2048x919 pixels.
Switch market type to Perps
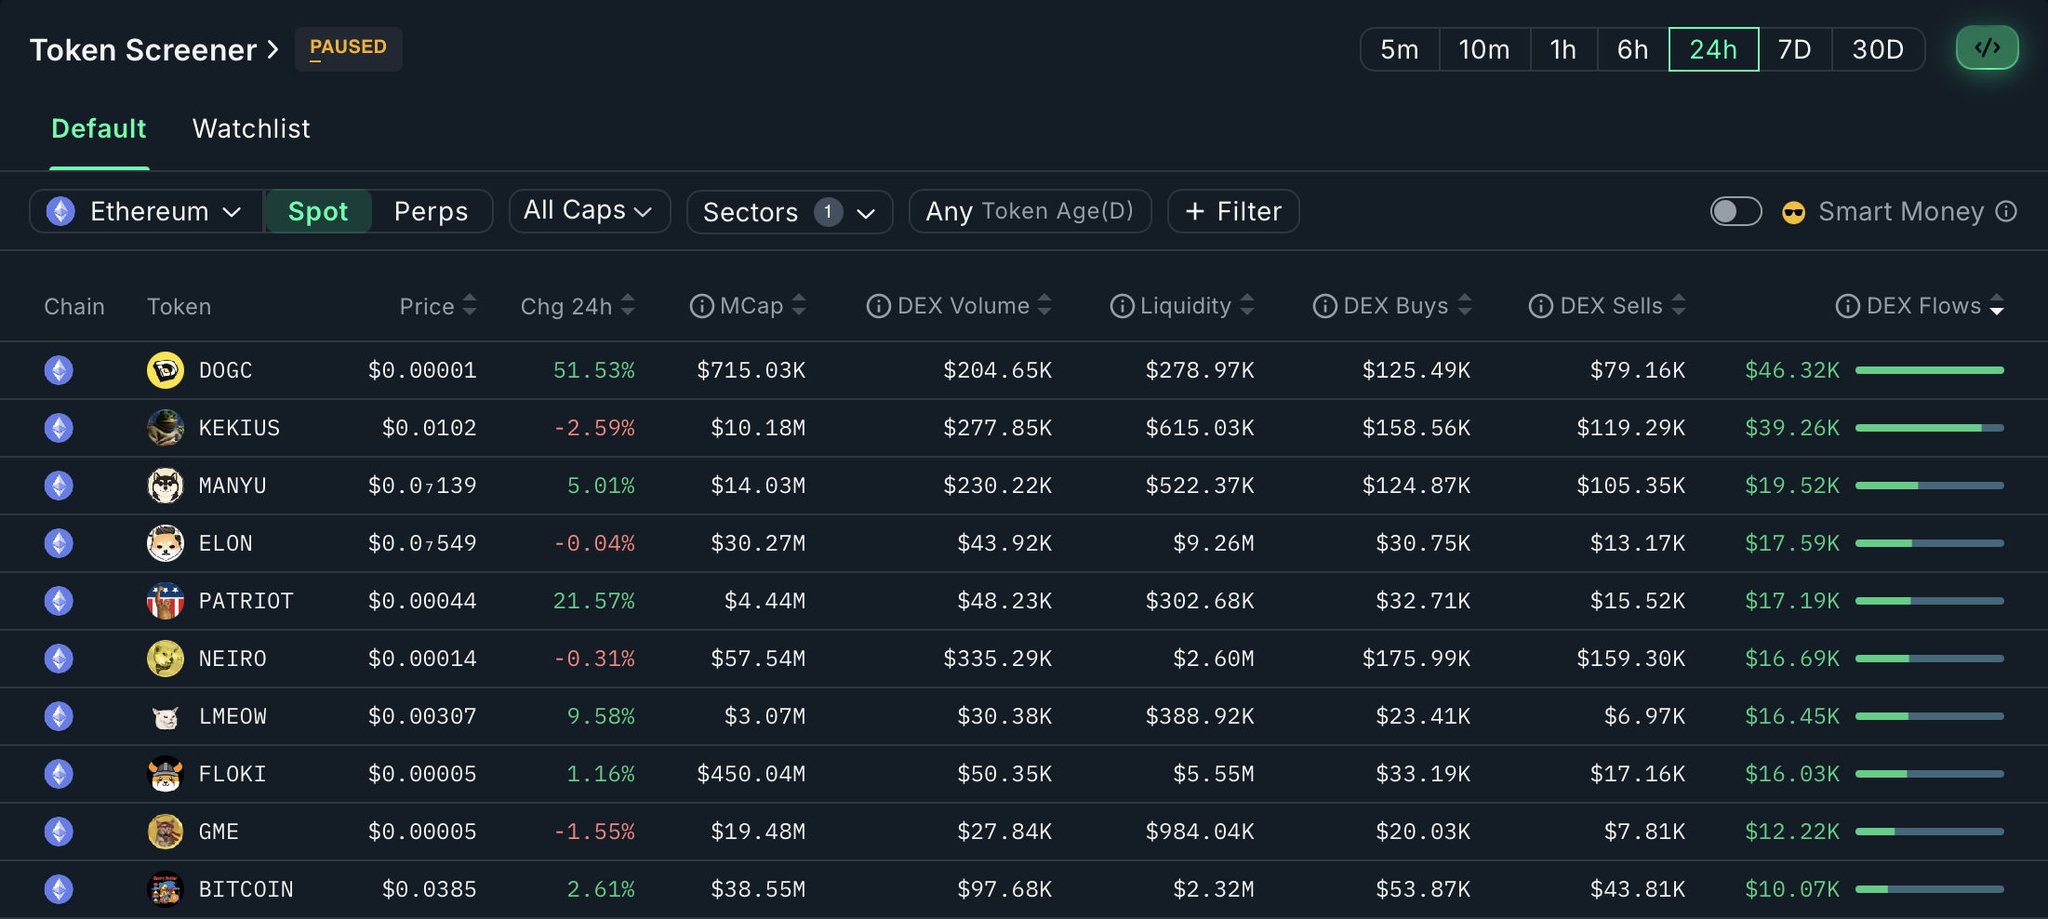point(431,211)
